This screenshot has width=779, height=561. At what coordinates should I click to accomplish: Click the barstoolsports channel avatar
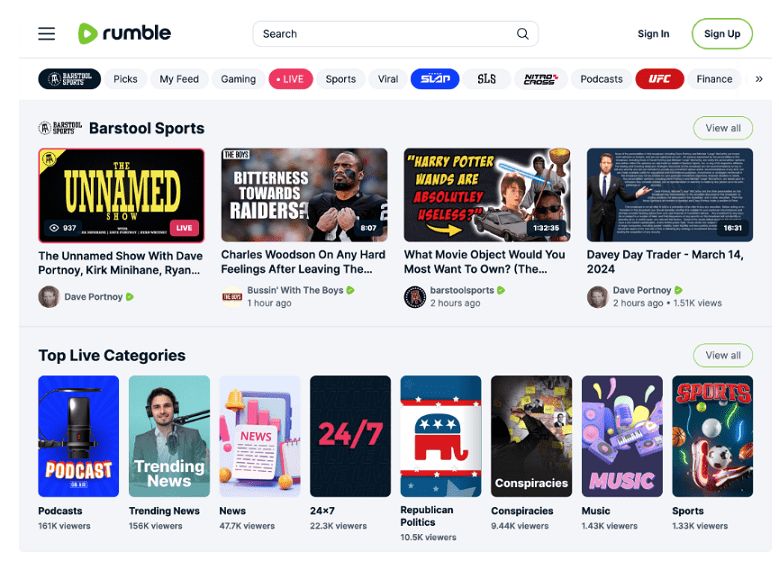pos(414,297)
